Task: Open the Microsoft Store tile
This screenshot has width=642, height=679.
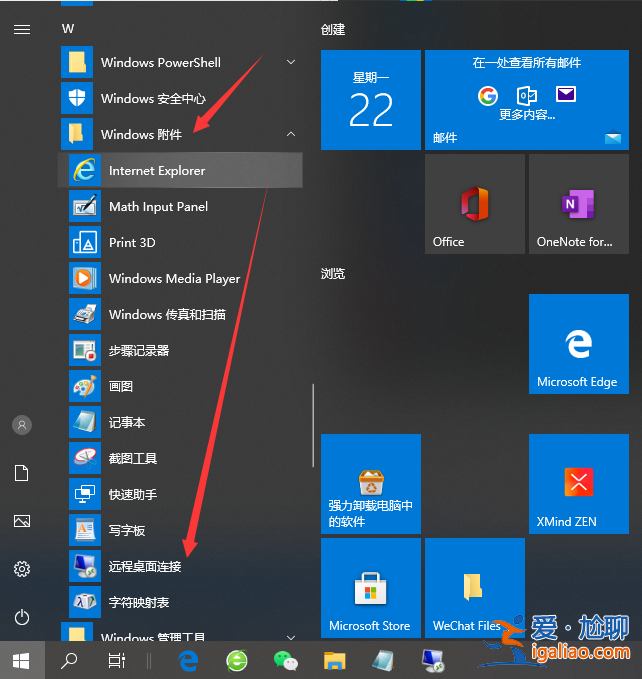Action: coord(371,588)
